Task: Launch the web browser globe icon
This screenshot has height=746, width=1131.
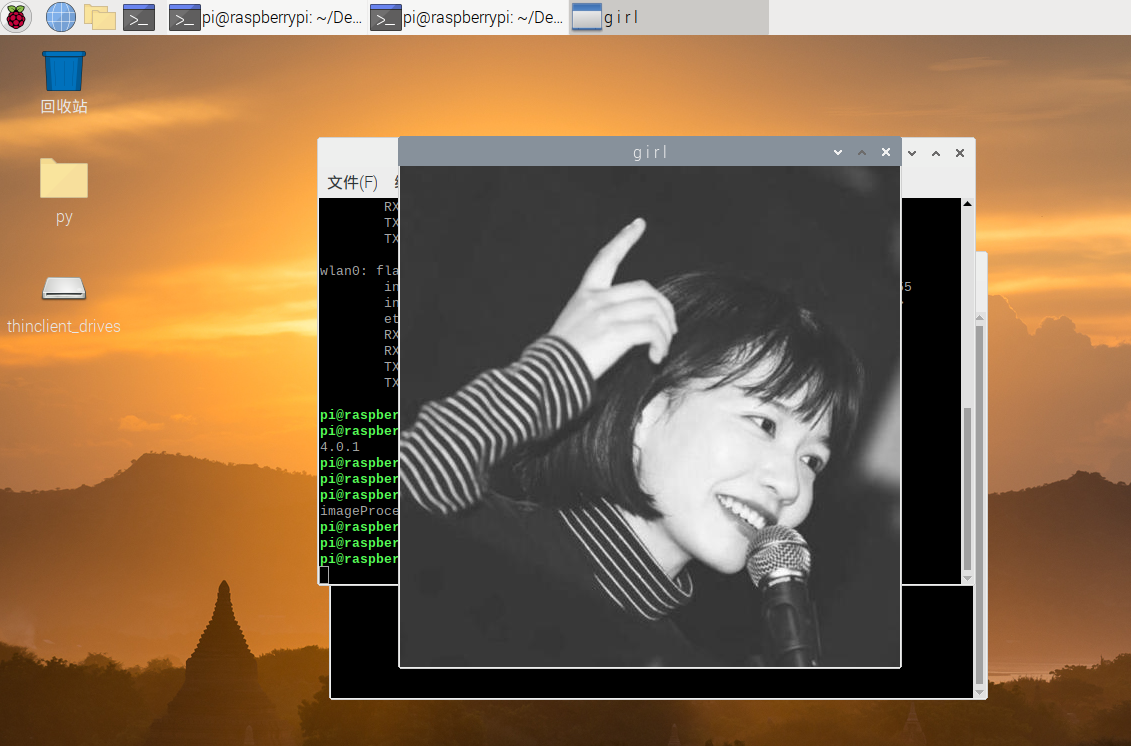Action: click(x=61, y=17)
